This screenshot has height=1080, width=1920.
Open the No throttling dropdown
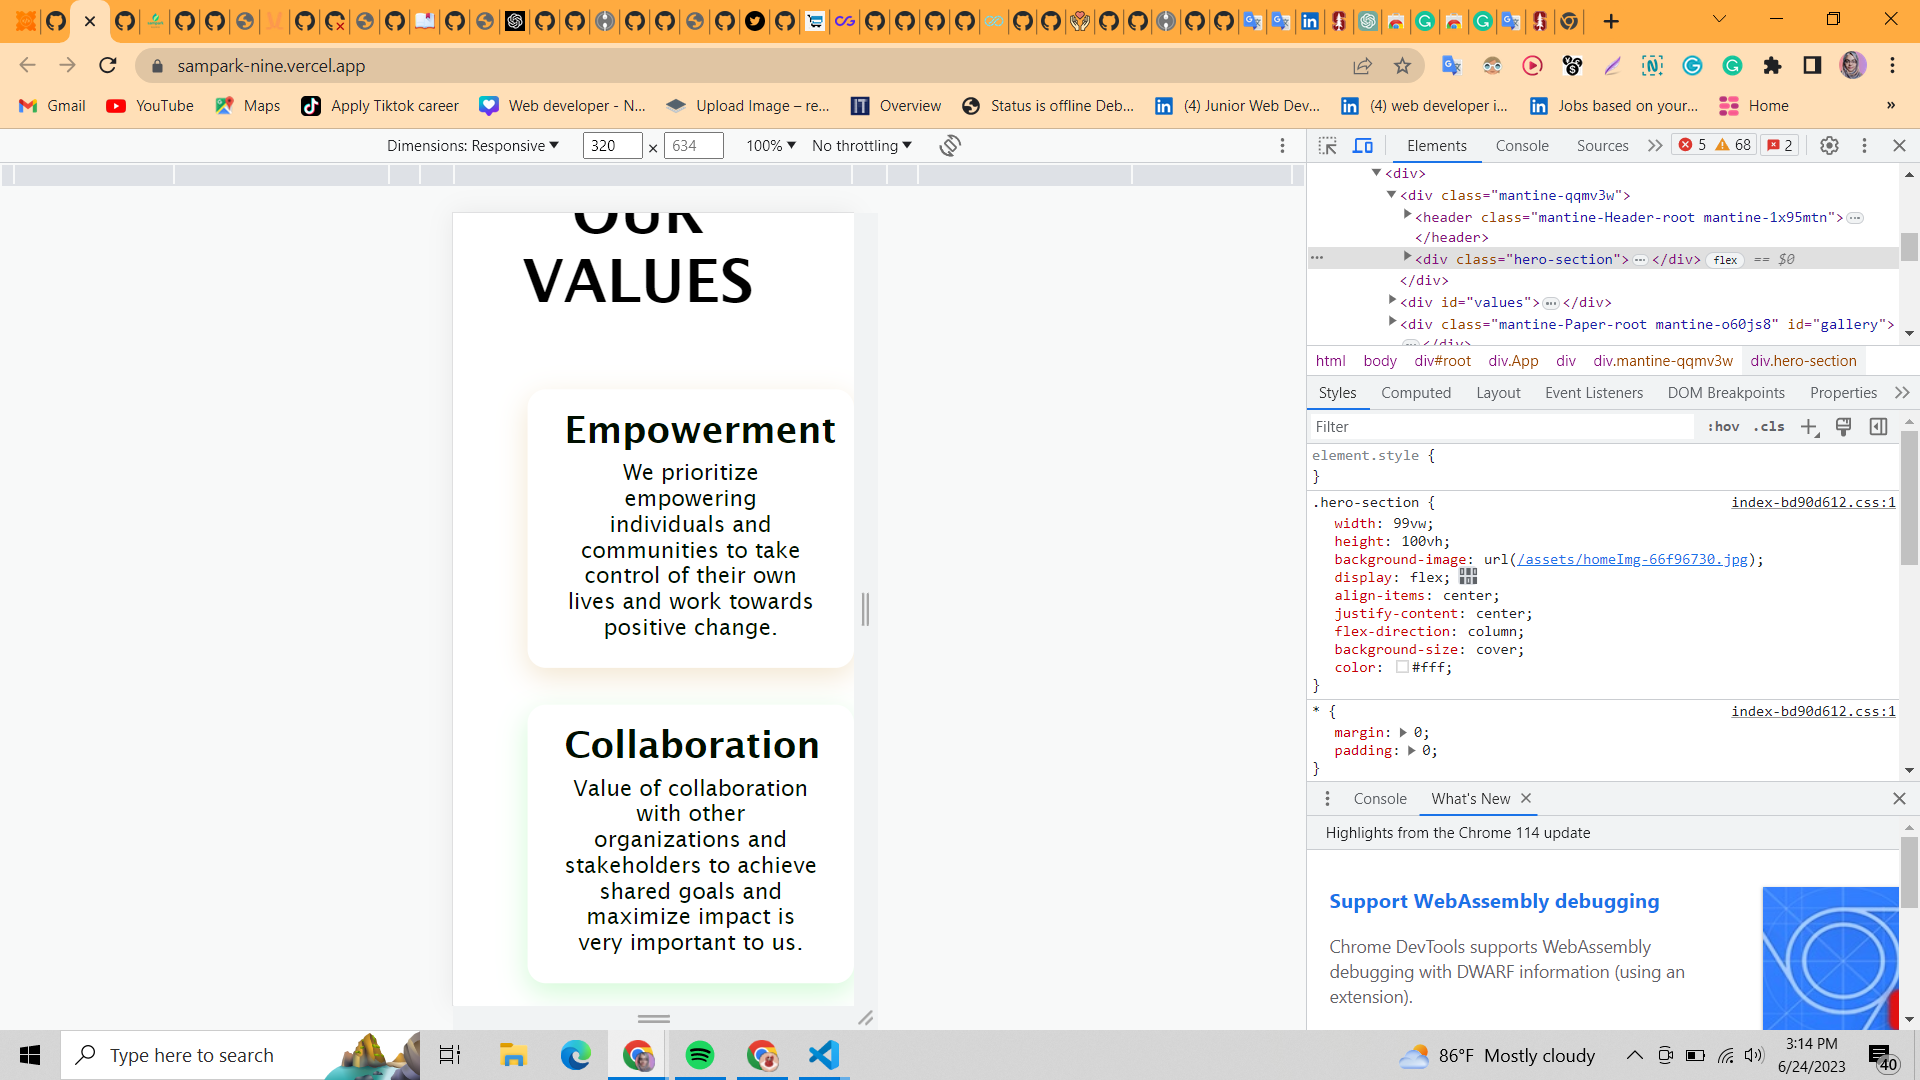[860, 145]
